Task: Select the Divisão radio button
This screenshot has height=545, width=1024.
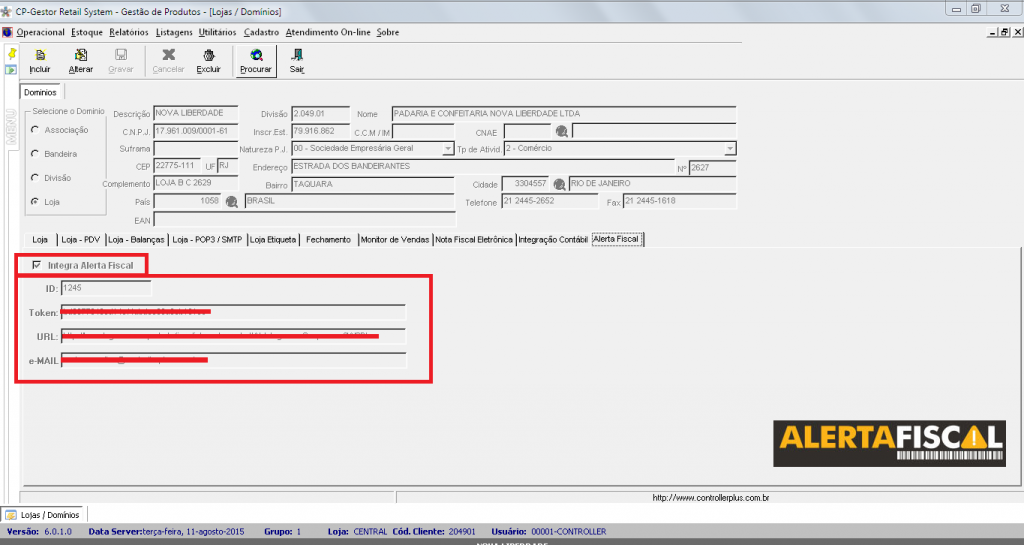Action: coord(35,178)
